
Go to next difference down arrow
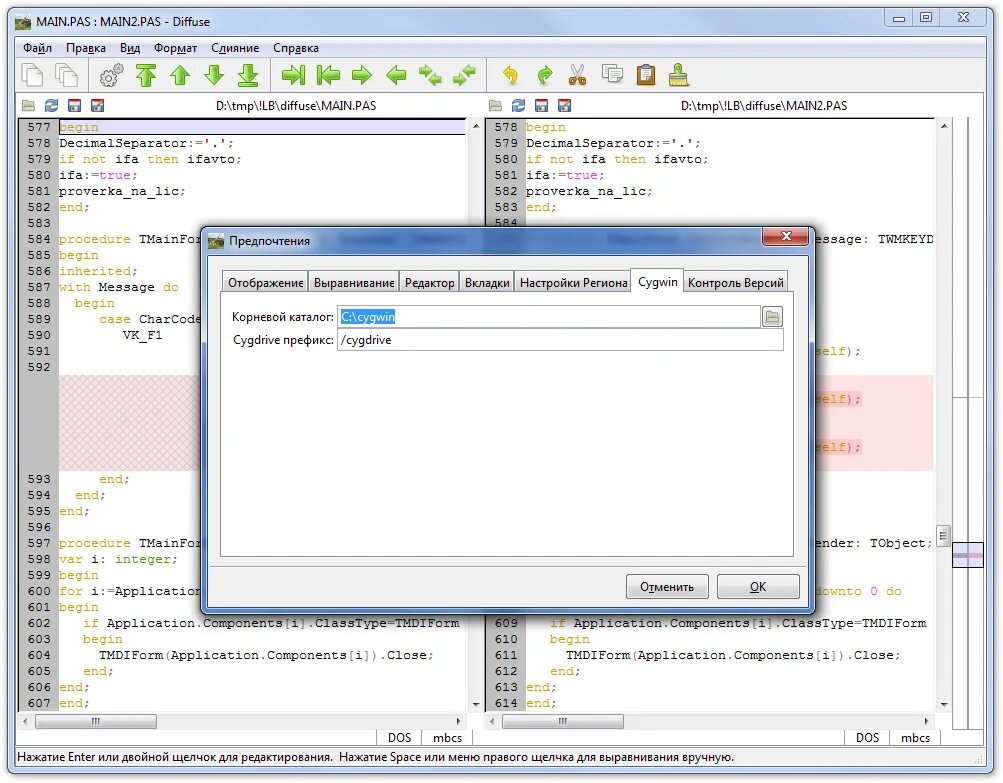pyautogui.click(x=214, y=75)
